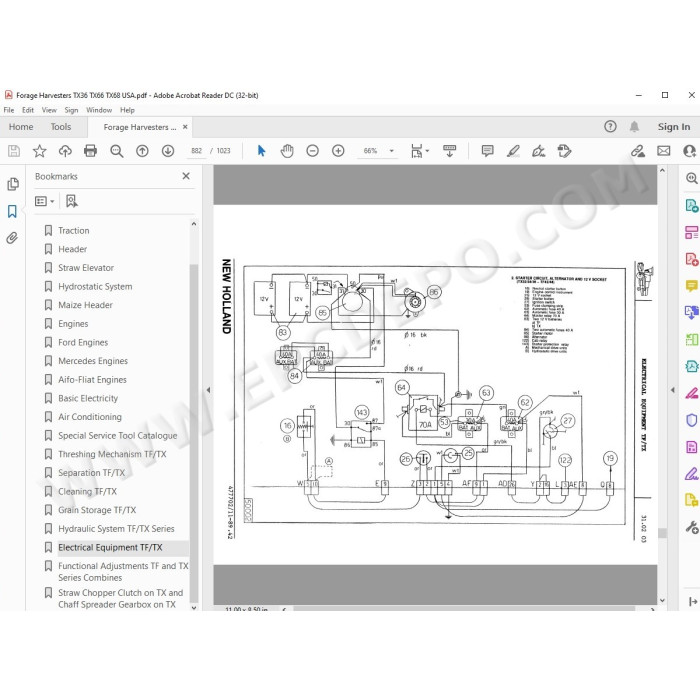Viewport: 700px width, 700px height.
Task: Open the Sign document pen tool
Action: pyautogui.click(x=538, y=151)
